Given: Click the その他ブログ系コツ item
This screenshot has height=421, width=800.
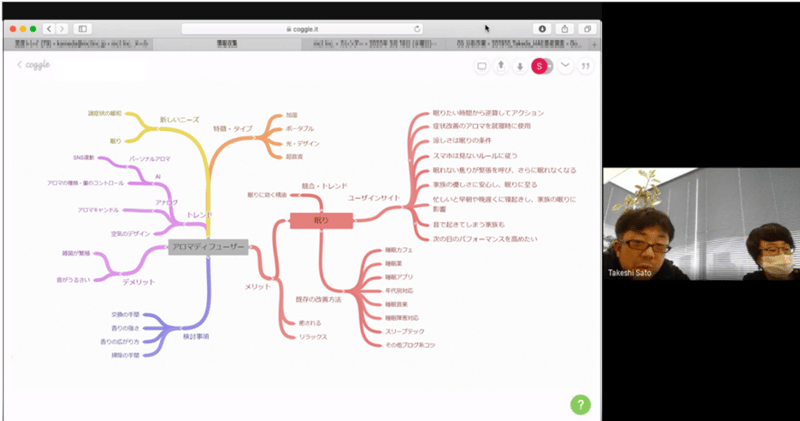Looking at the screenshot, I should [410, 345].
